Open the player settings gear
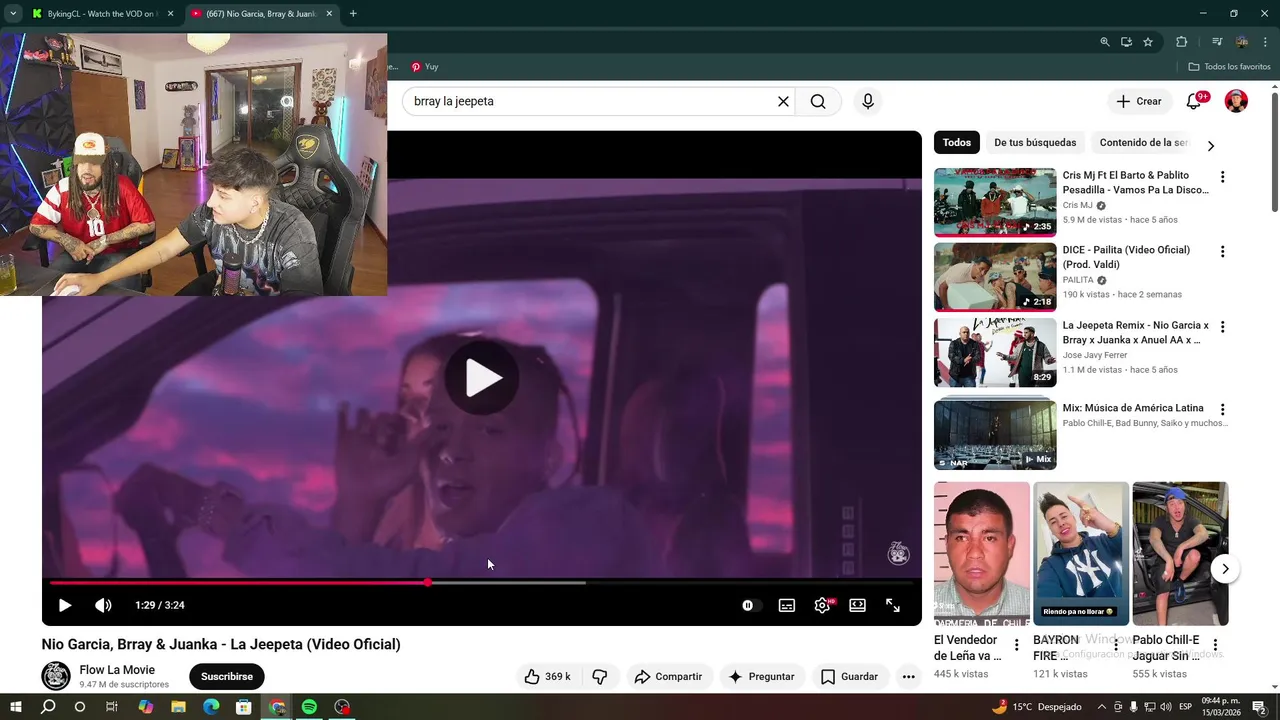1280x720 pixels. pos(822,605)
